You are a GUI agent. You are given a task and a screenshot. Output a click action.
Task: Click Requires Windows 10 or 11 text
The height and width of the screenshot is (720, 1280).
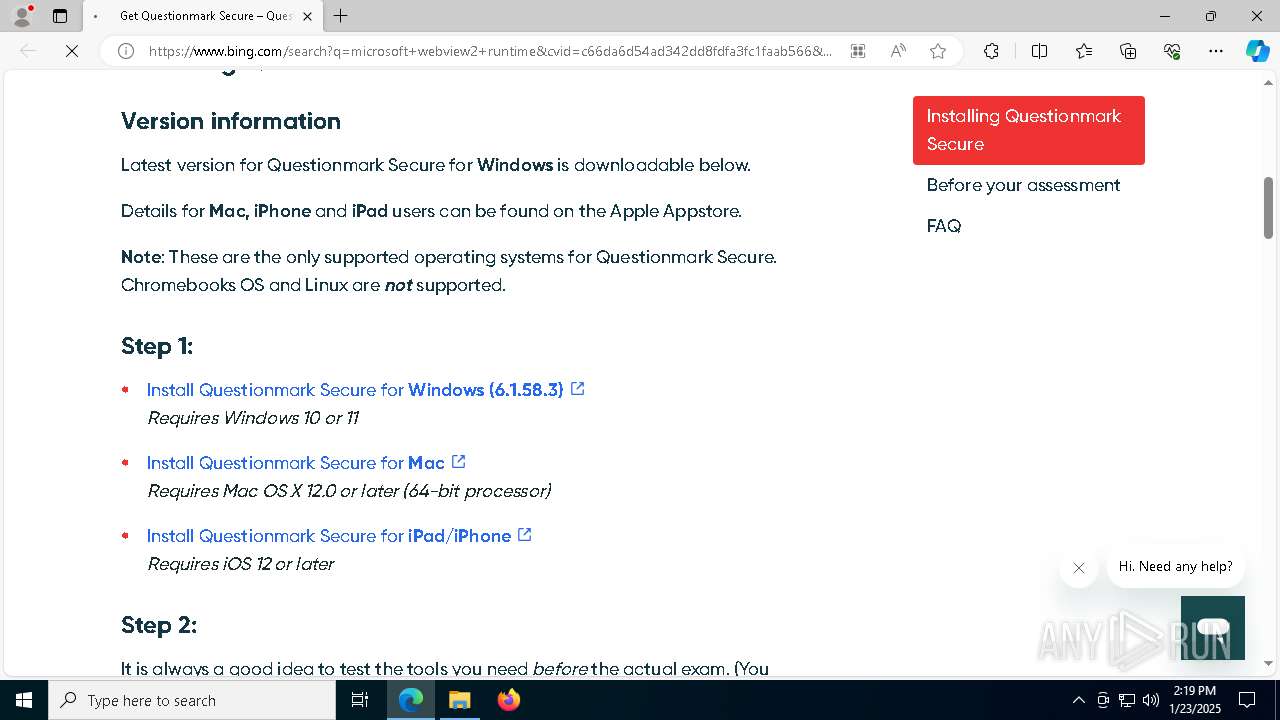253,418
